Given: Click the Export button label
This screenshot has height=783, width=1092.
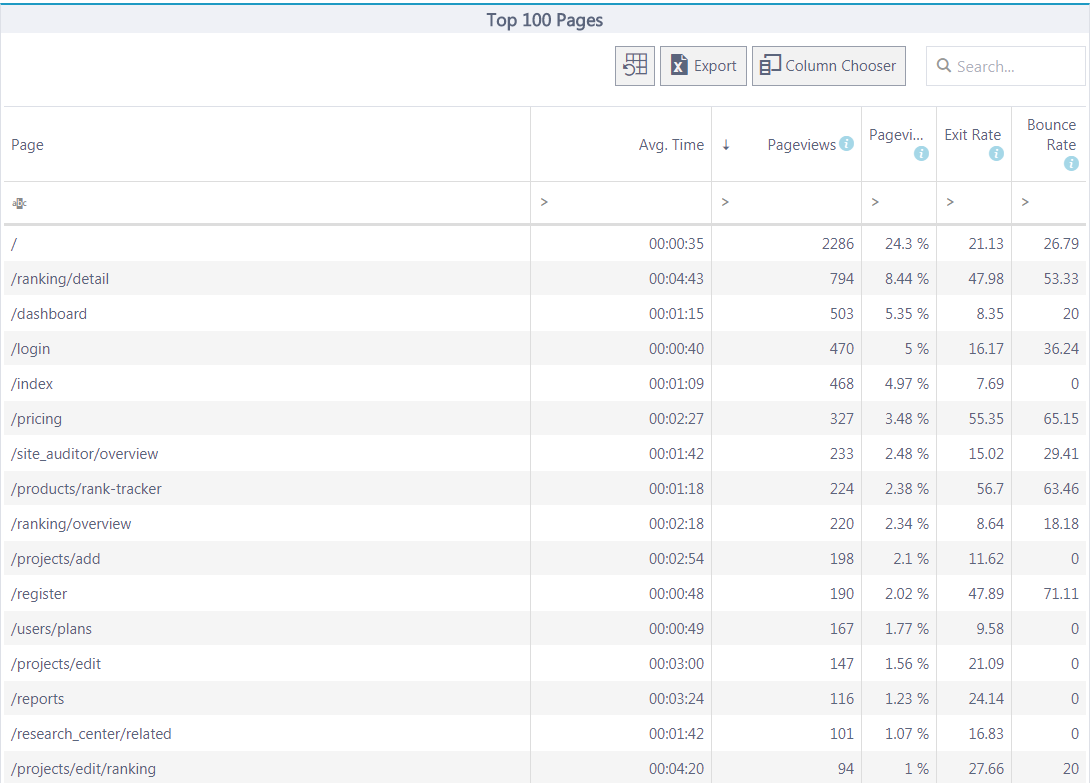Looking at the screenshot, I should 715,66.
